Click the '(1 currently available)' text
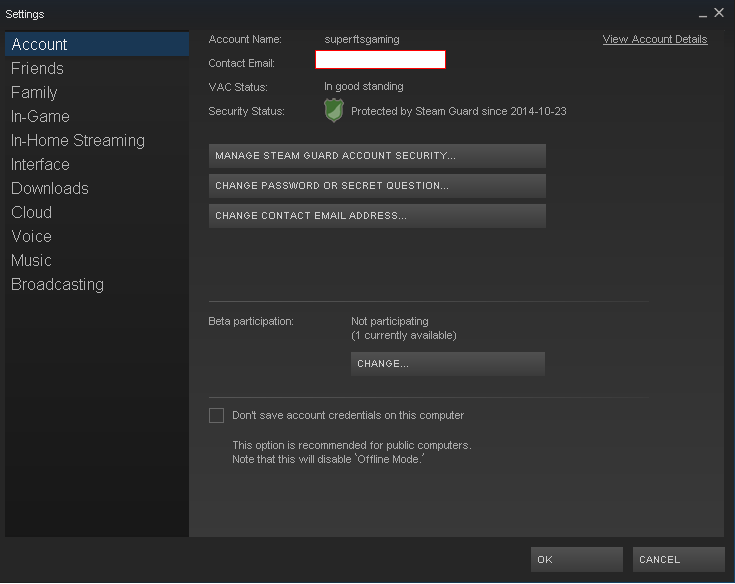Screen dimensions: 735x584 [x=404, y=336]
